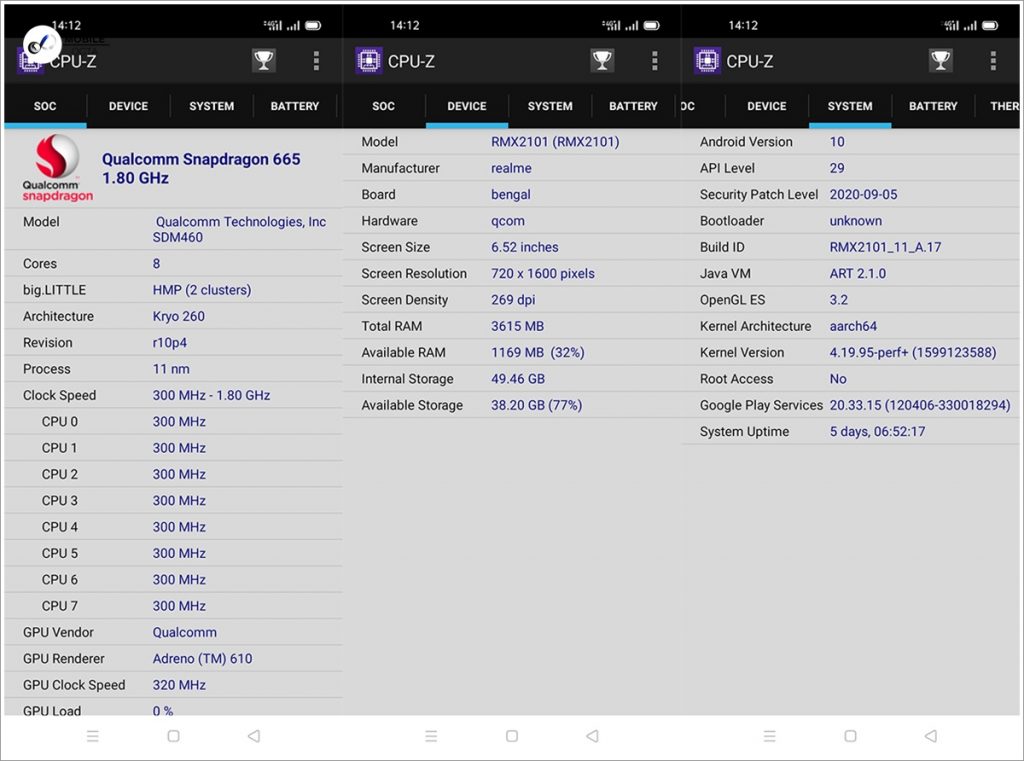Click the CPU 7 row
Viewport: 1024px width, 761px height.
coord(173,606)
